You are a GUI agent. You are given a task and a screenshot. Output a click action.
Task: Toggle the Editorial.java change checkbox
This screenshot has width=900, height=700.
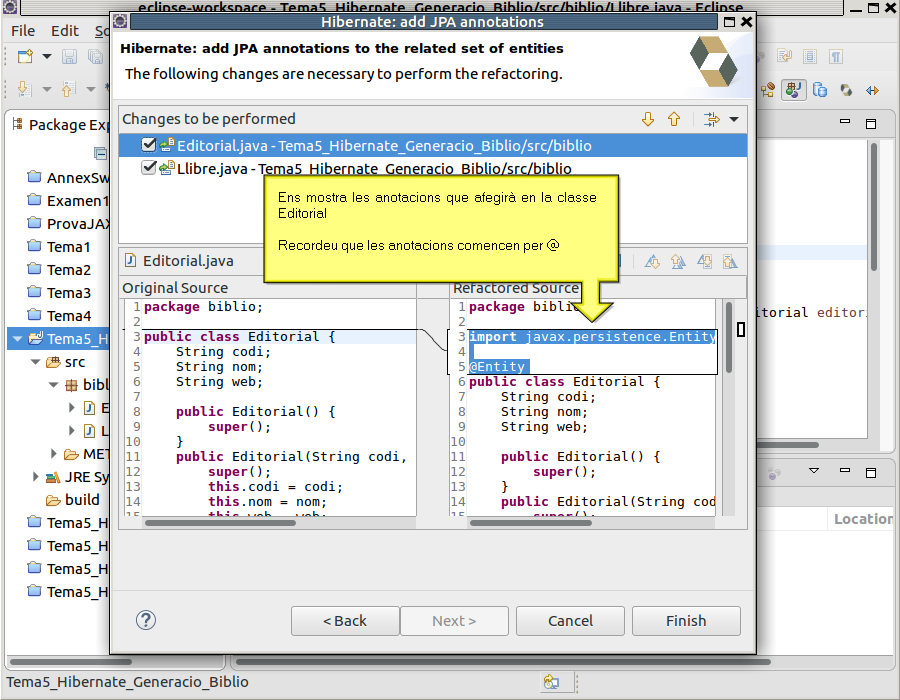[149, 145]
